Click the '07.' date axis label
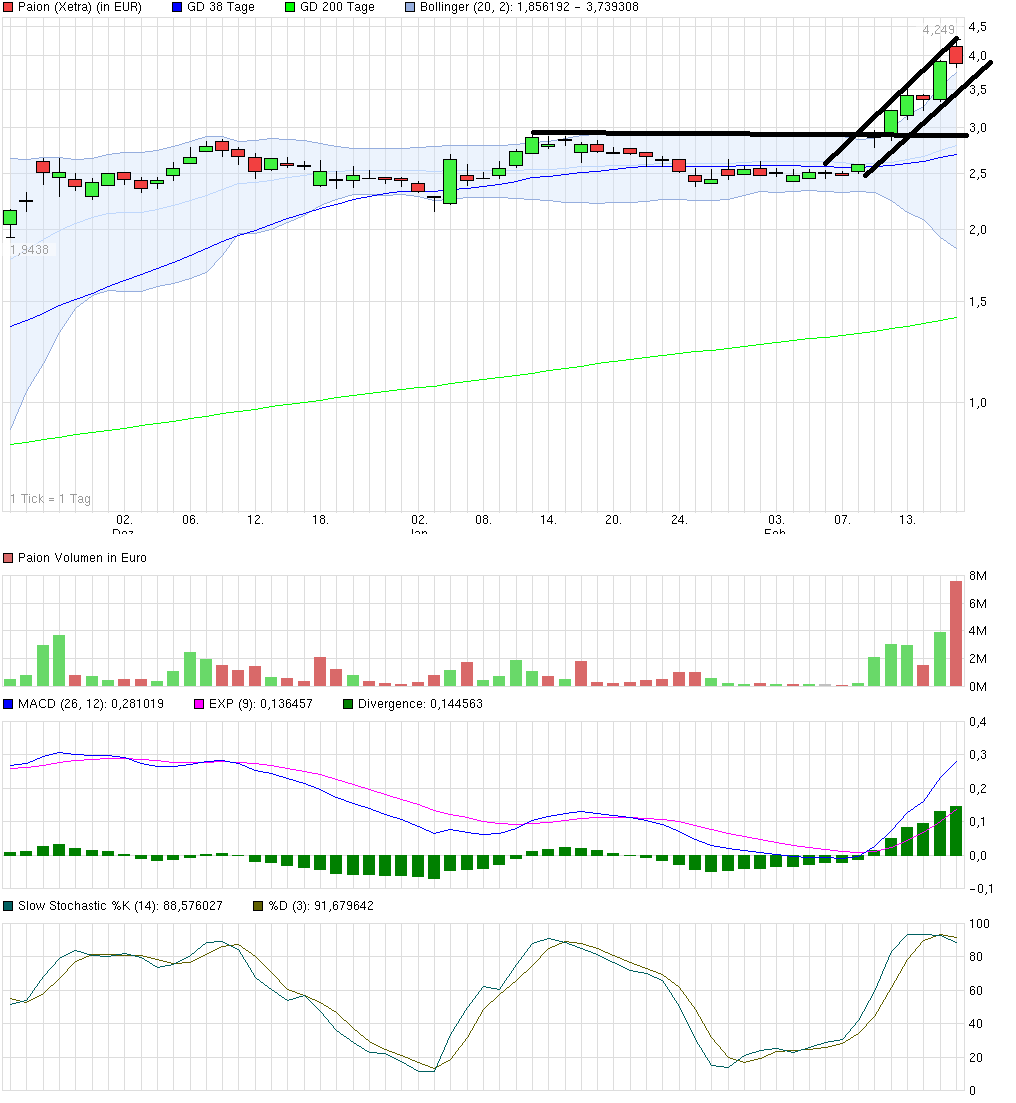Viewport: 1016px width, 1103px height. [842, 520]
